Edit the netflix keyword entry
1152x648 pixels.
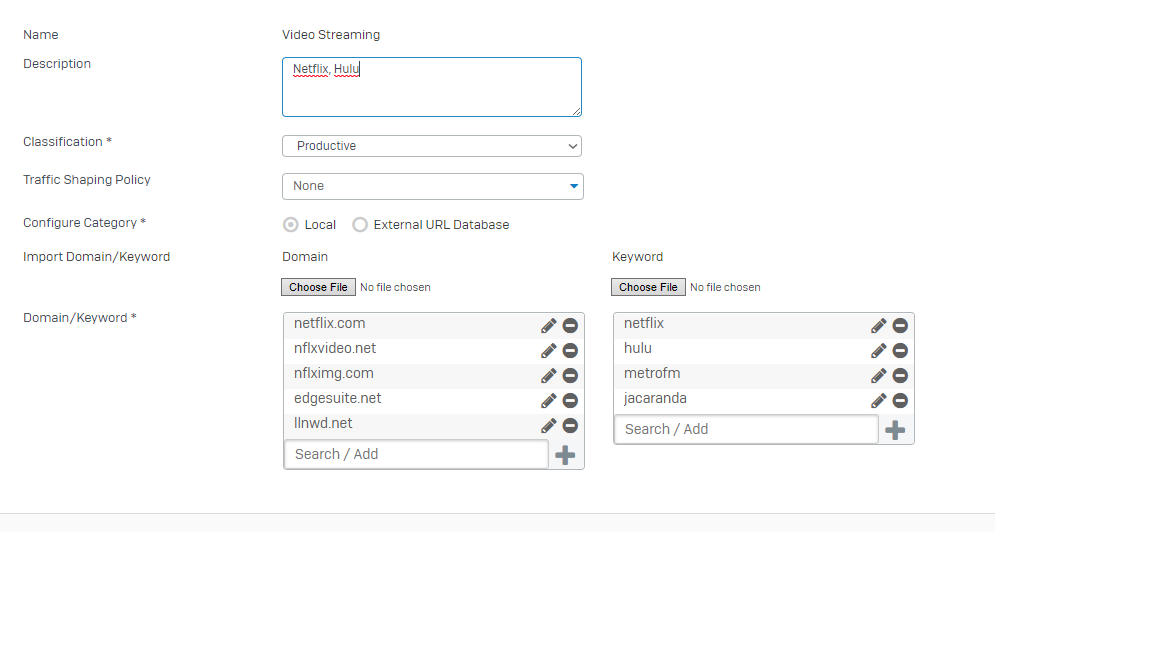pyautogui.click(x=879, y=325)
